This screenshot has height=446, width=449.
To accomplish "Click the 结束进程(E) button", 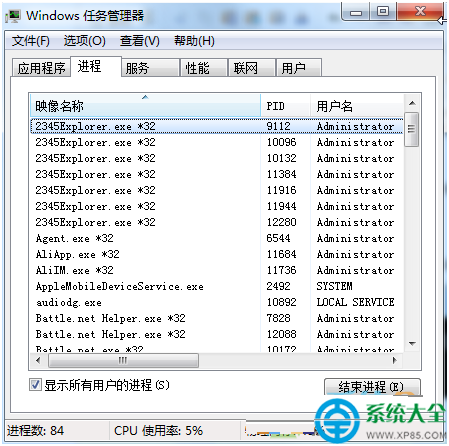I will pyautogui.click(x=372, y=387).
